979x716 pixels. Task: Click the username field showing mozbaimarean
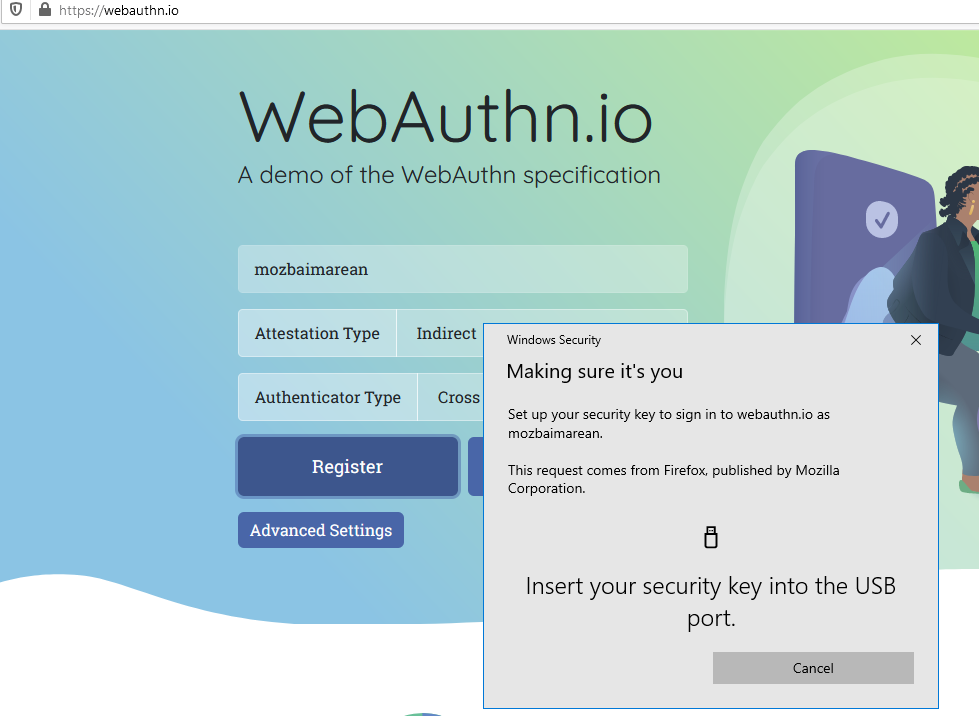[462, 269]
